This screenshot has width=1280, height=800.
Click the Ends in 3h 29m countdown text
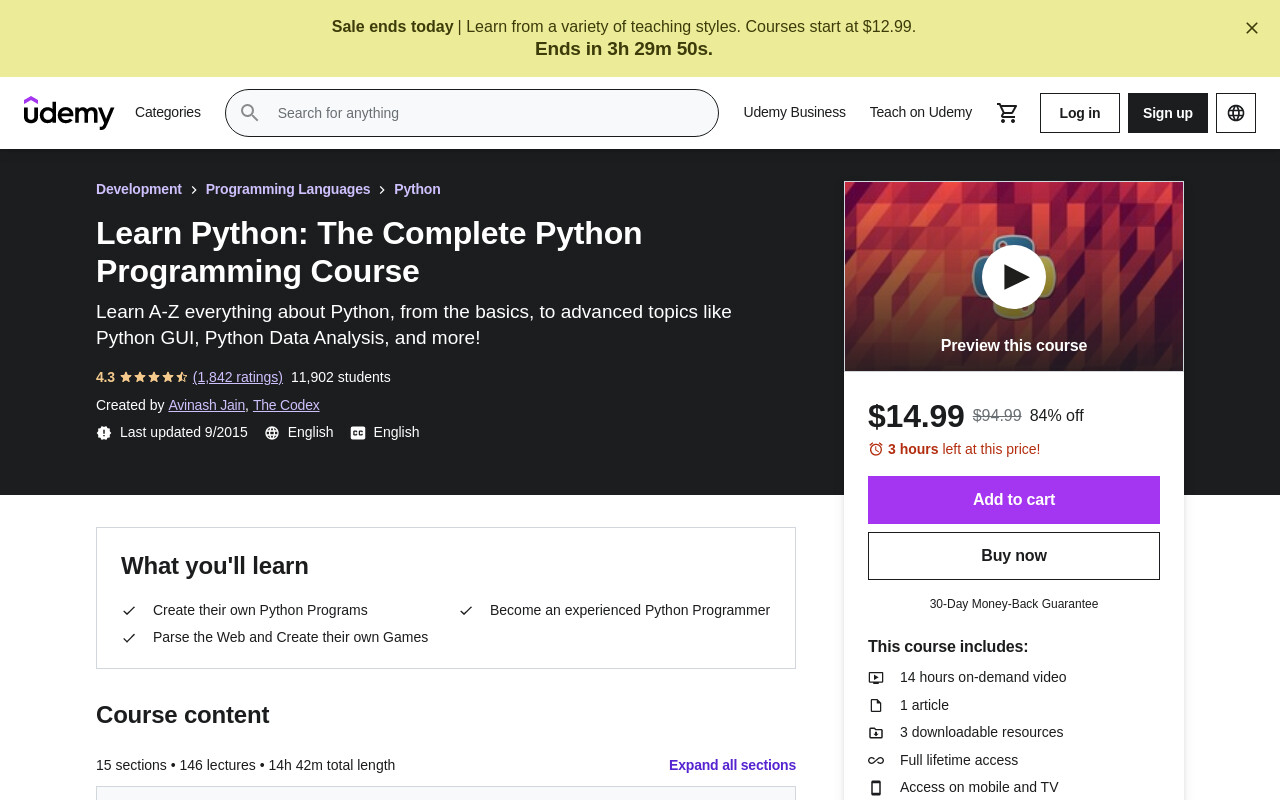tap(624, 49)
